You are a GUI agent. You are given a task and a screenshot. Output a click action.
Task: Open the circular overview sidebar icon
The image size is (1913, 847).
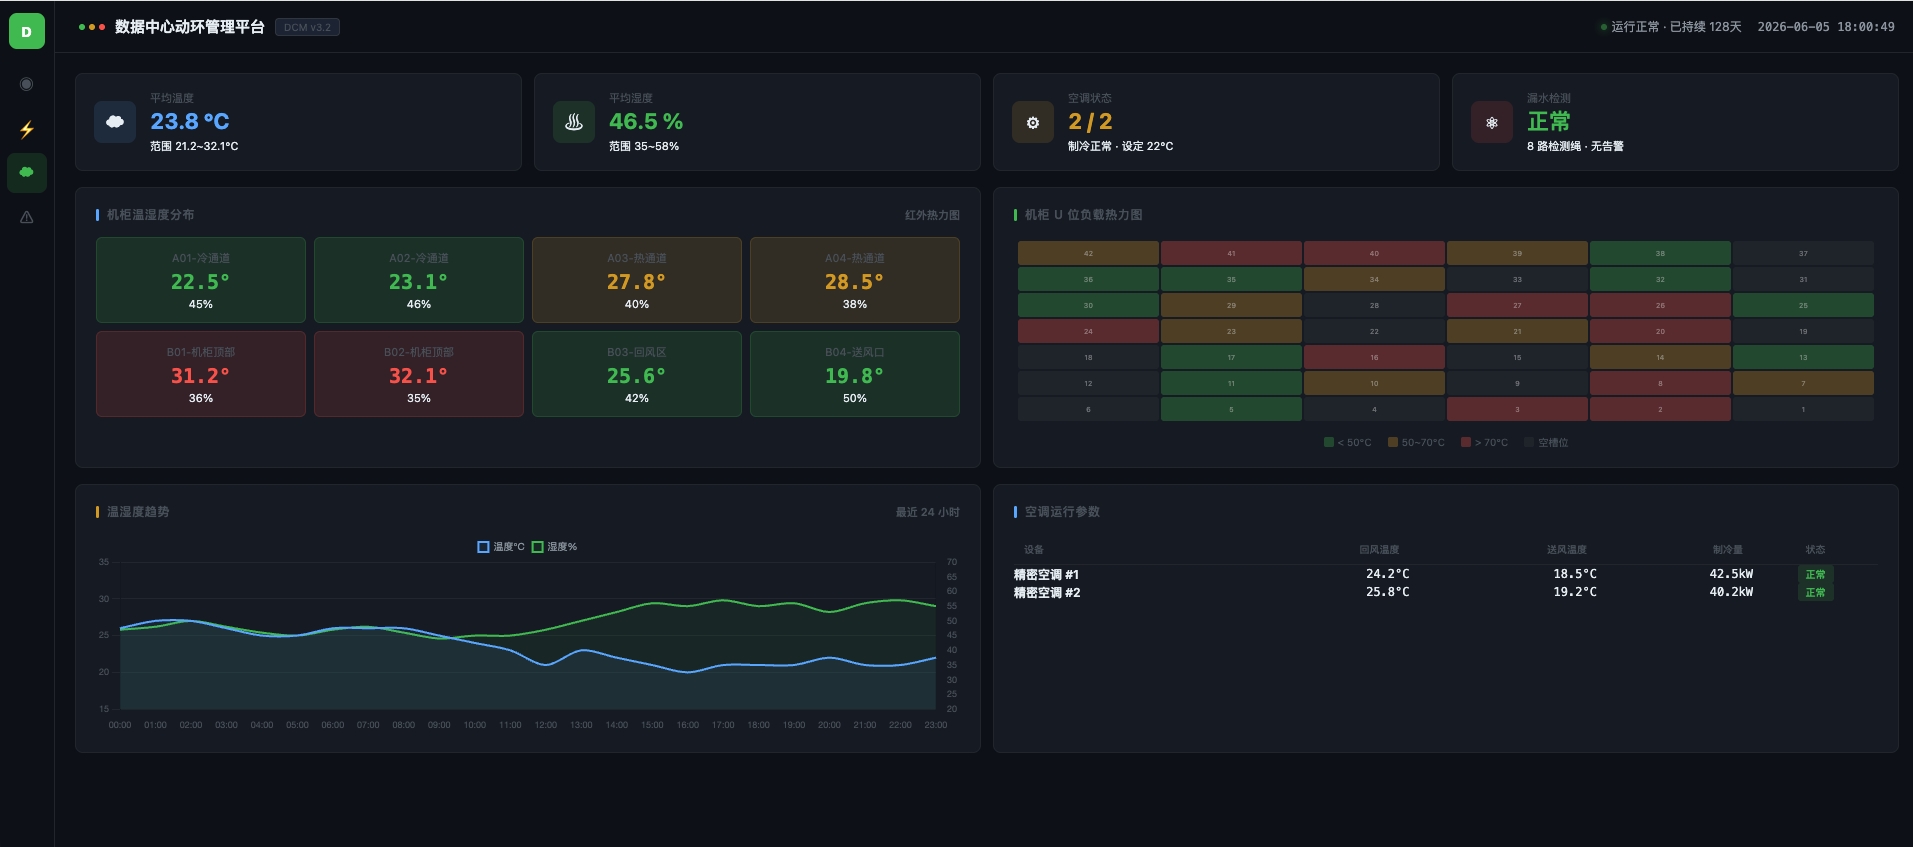pyautogui.click(x=26, y=84)
